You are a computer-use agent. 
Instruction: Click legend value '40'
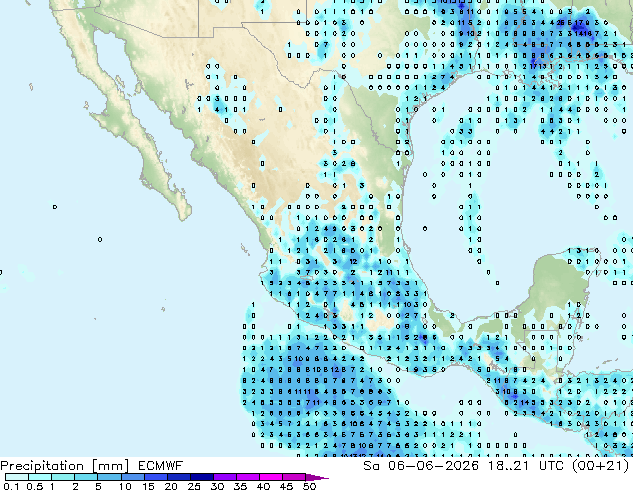tap(263, 486)
